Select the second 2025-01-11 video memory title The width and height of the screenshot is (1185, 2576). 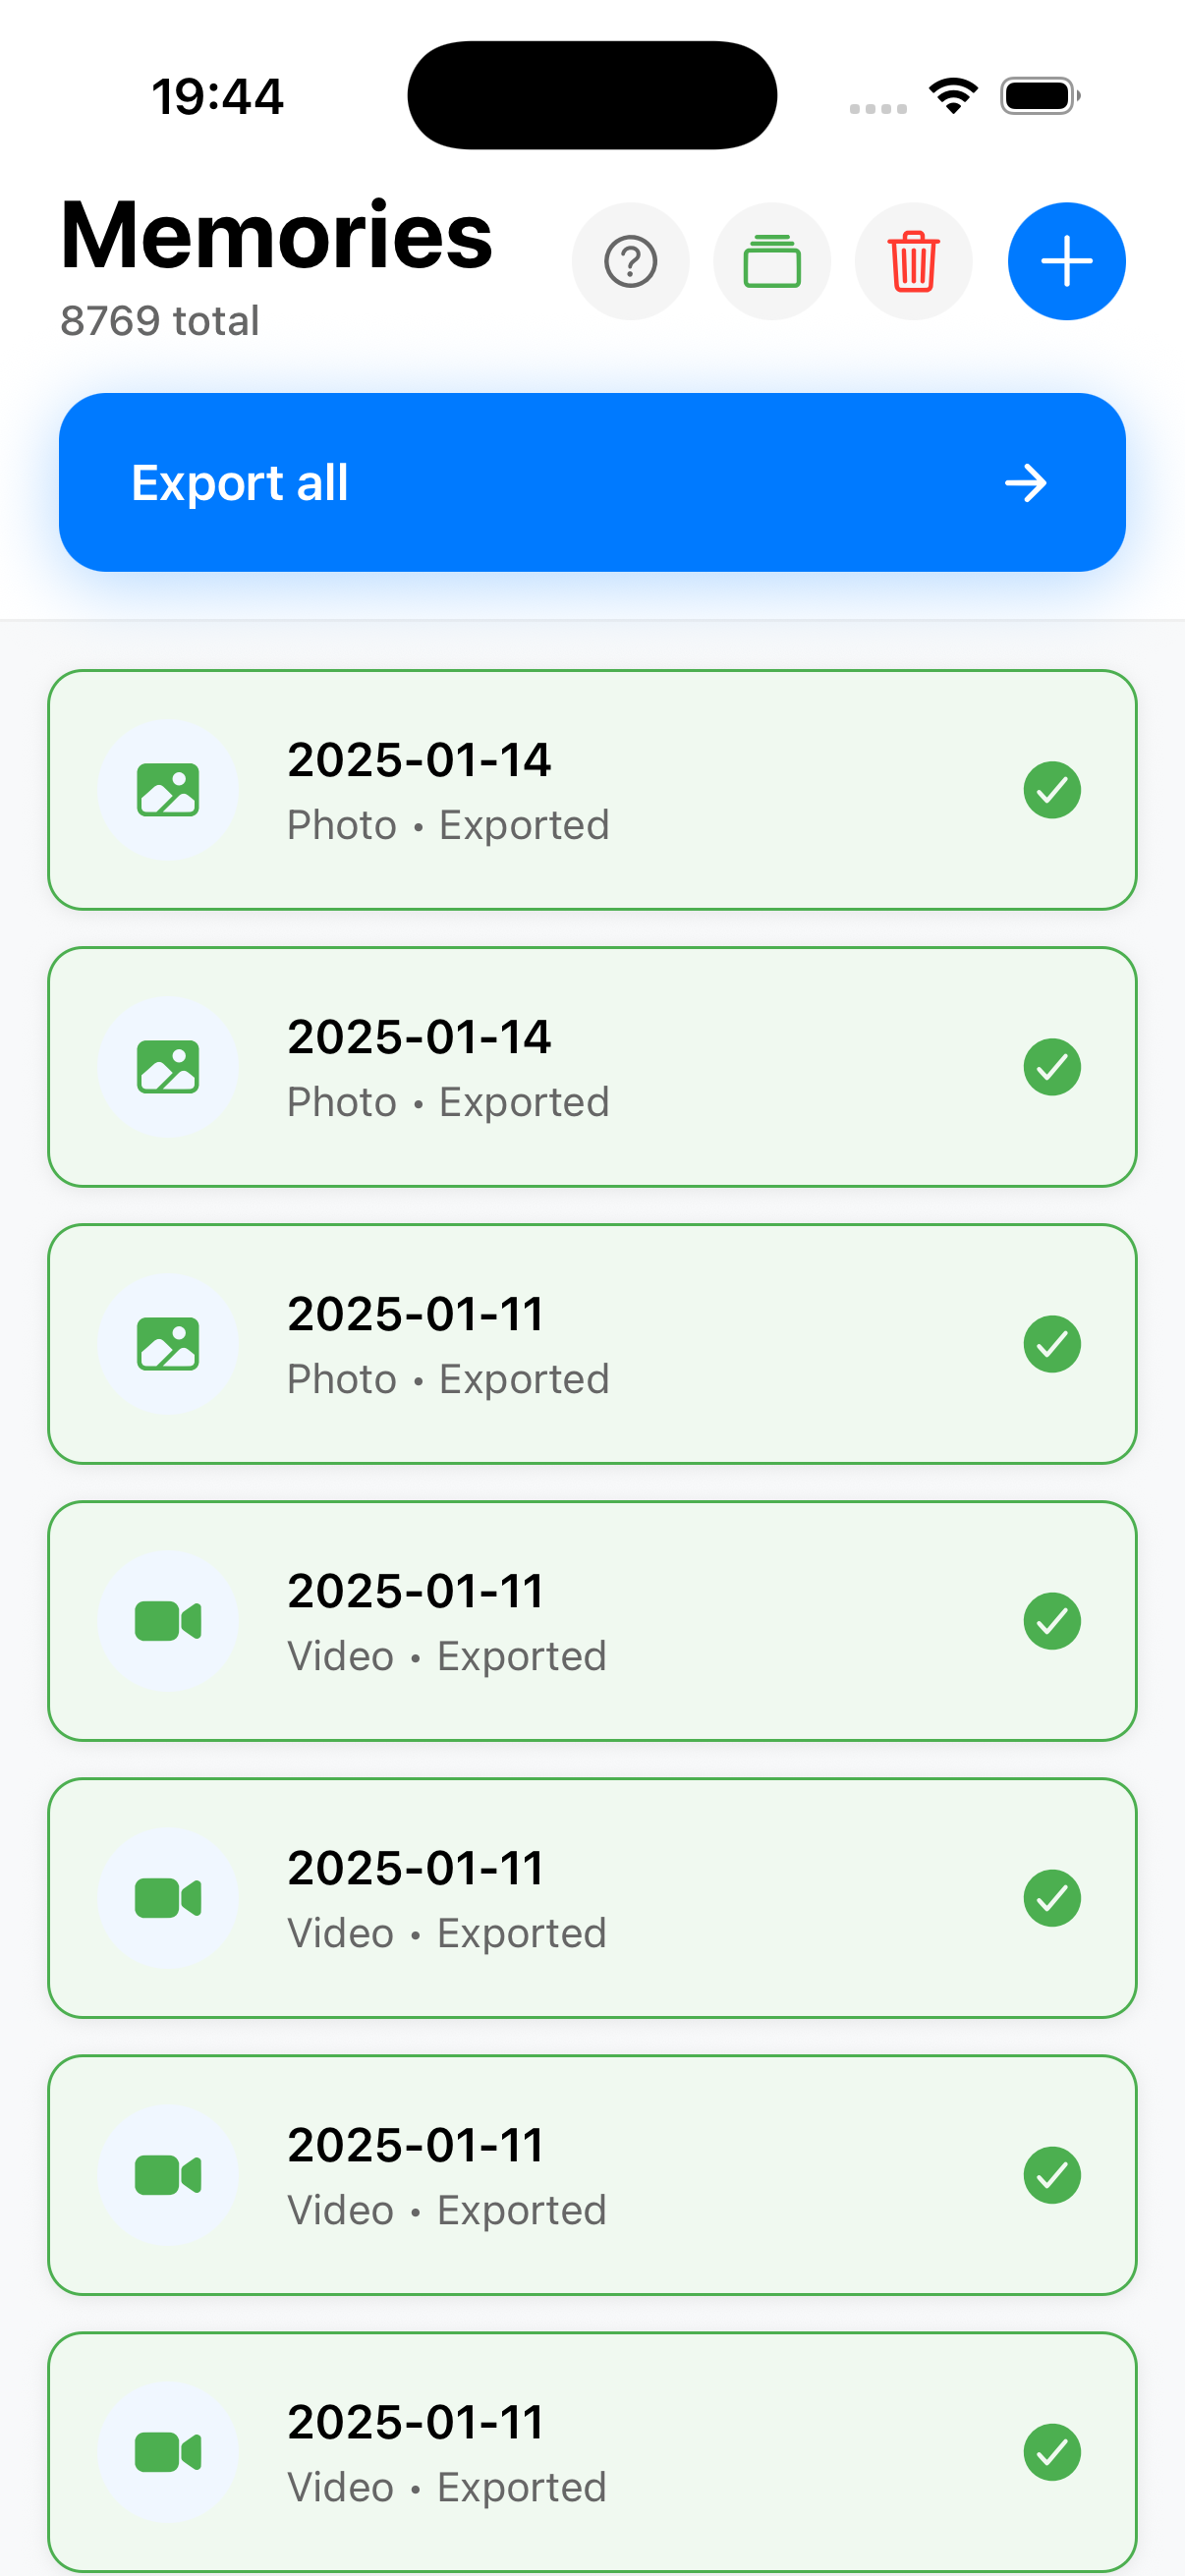click(416, 1868)
